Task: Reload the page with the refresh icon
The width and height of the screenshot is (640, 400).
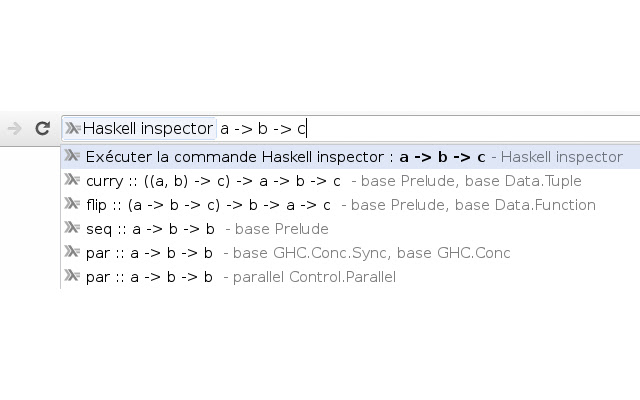Action: [x=42, y=128]
